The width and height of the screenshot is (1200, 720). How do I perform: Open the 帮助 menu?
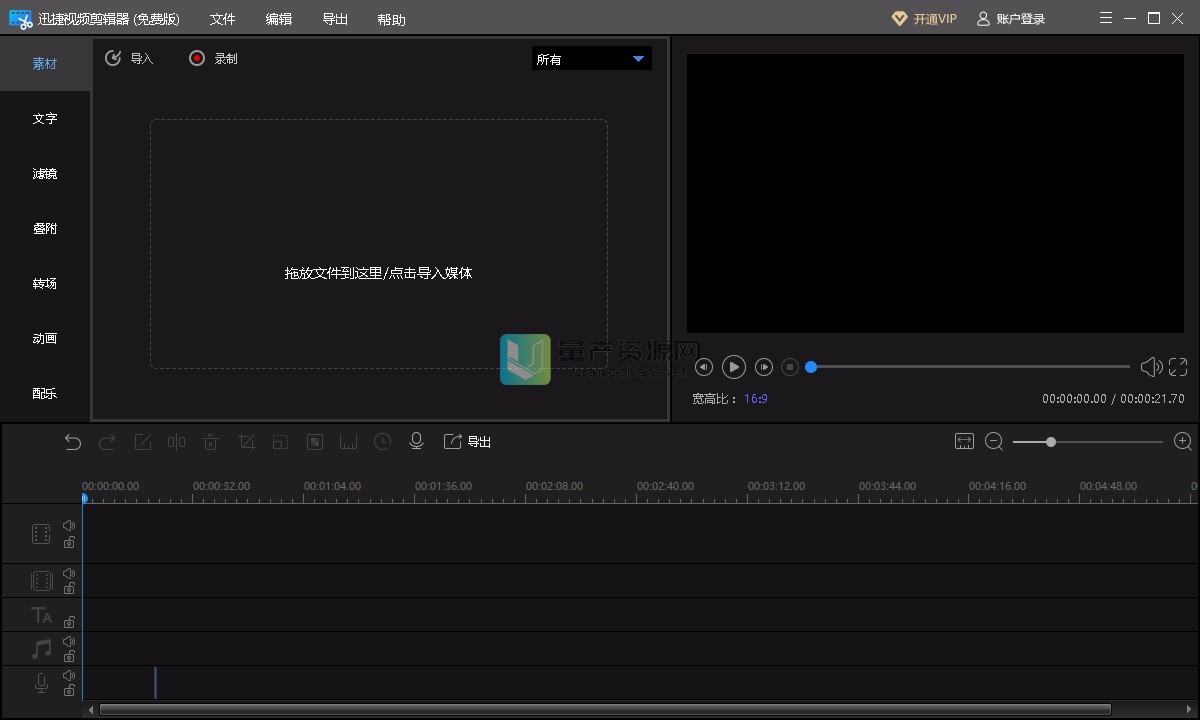(x=391, y=19)
